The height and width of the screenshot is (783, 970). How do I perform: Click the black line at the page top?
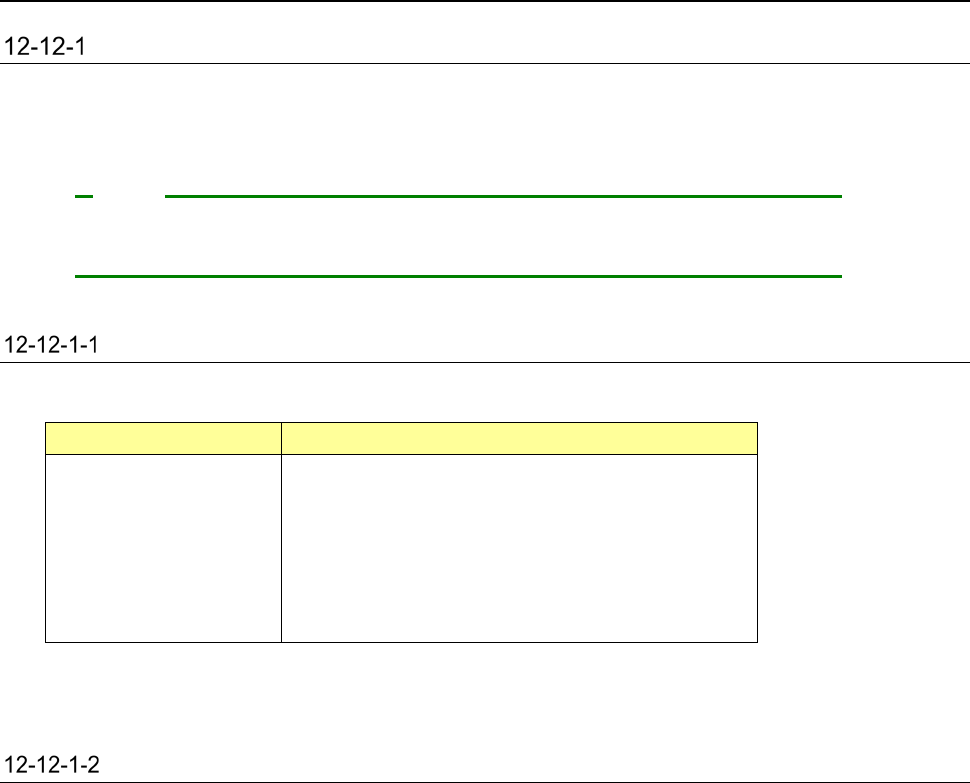point(485,1)
